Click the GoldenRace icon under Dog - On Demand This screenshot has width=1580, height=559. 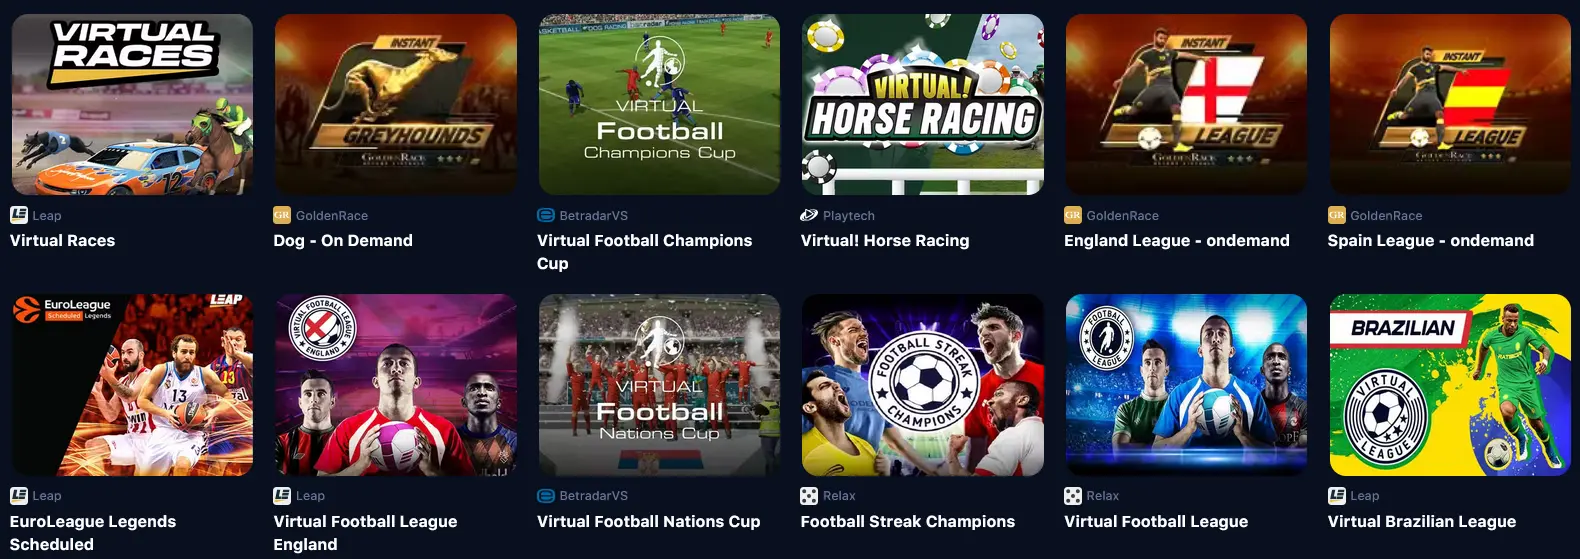pos(282,215)
